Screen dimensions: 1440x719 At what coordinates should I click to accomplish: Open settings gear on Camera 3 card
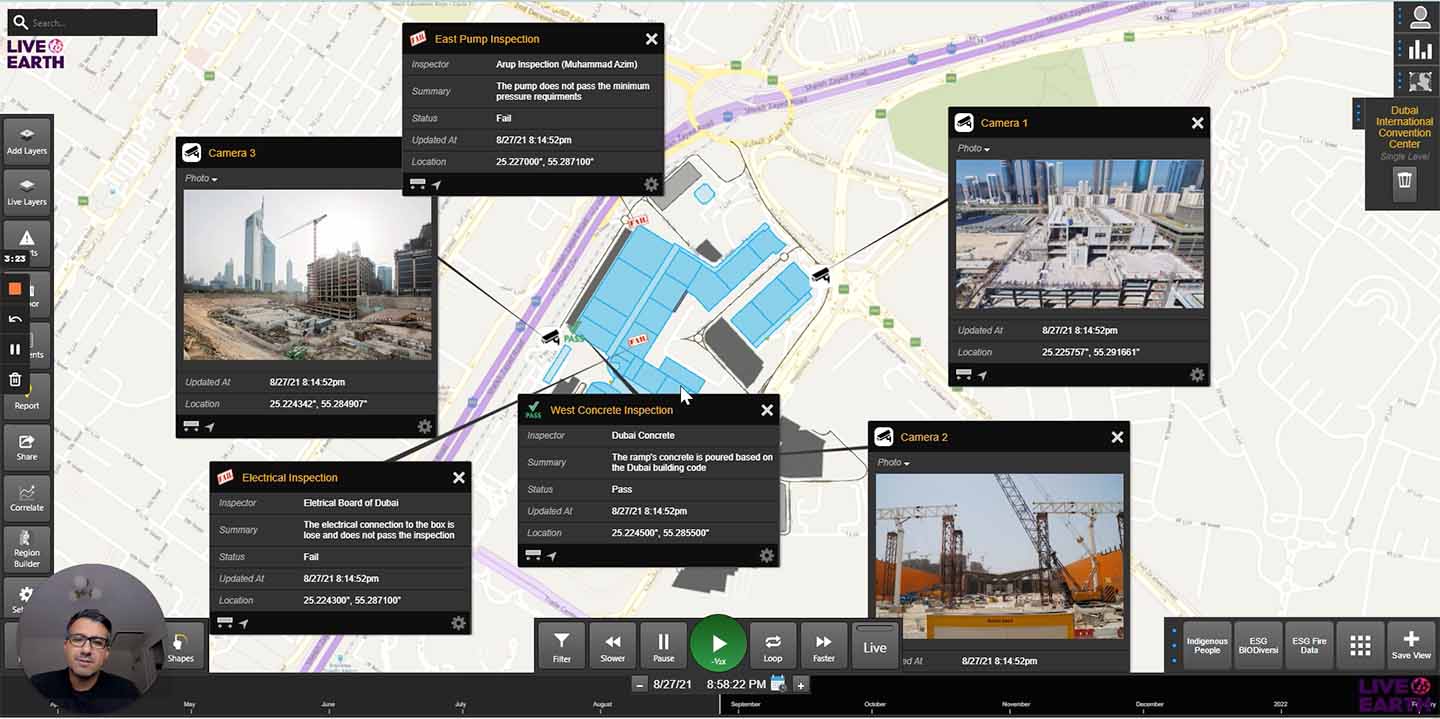point(425,426)
